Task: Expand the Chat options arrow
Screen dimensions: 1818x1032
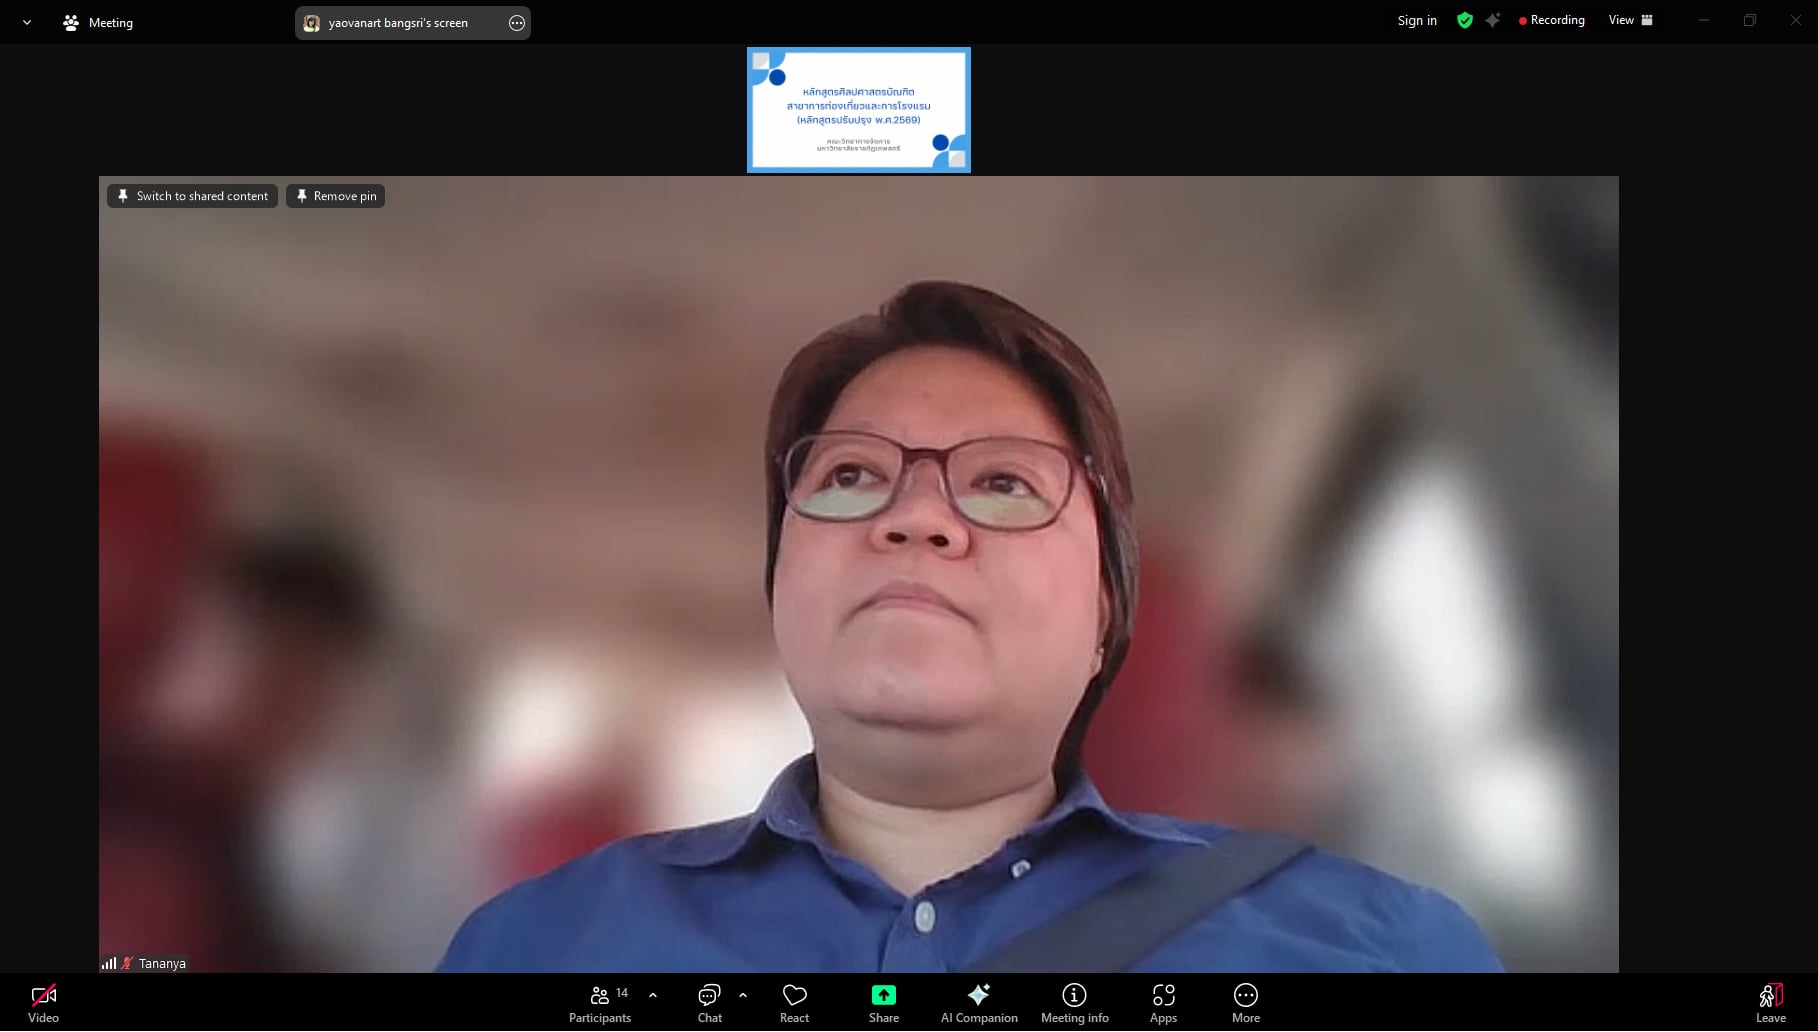Action: (743, 995)
